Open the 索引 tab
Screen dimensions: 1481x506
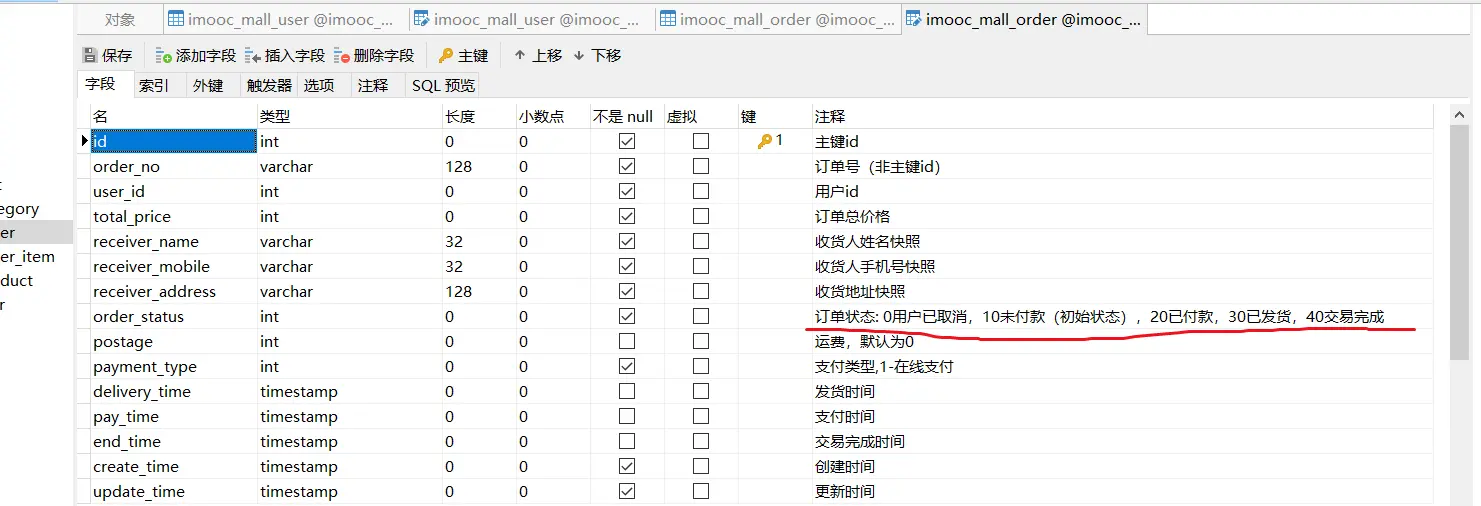[x=154, y=86]
